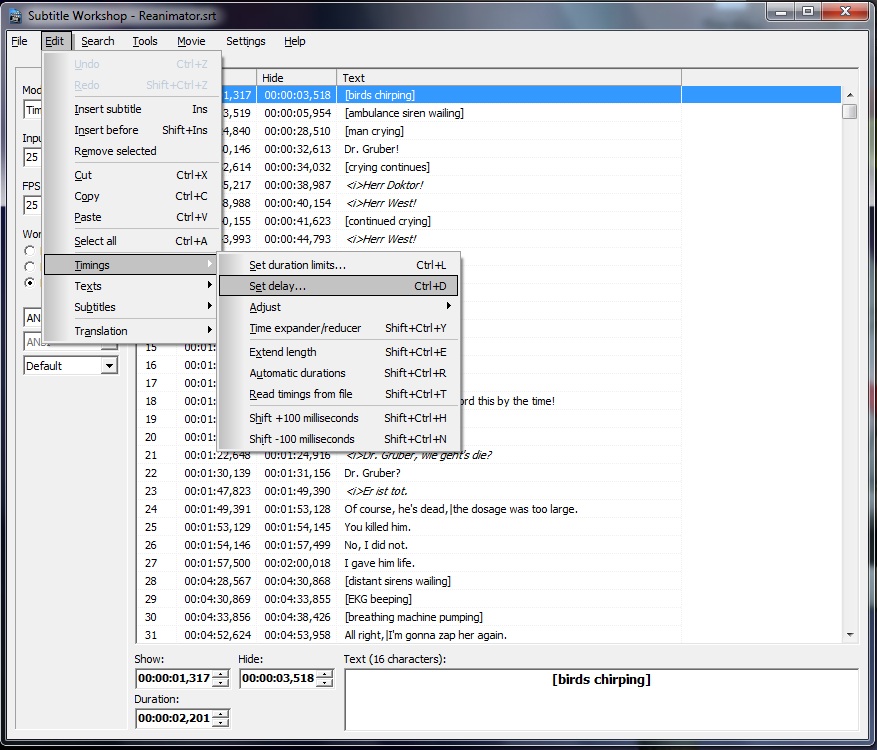Expand the Subtitles submenu
Image resolution: width=877 pixels, height=750 pixels.
click(132, 307)
